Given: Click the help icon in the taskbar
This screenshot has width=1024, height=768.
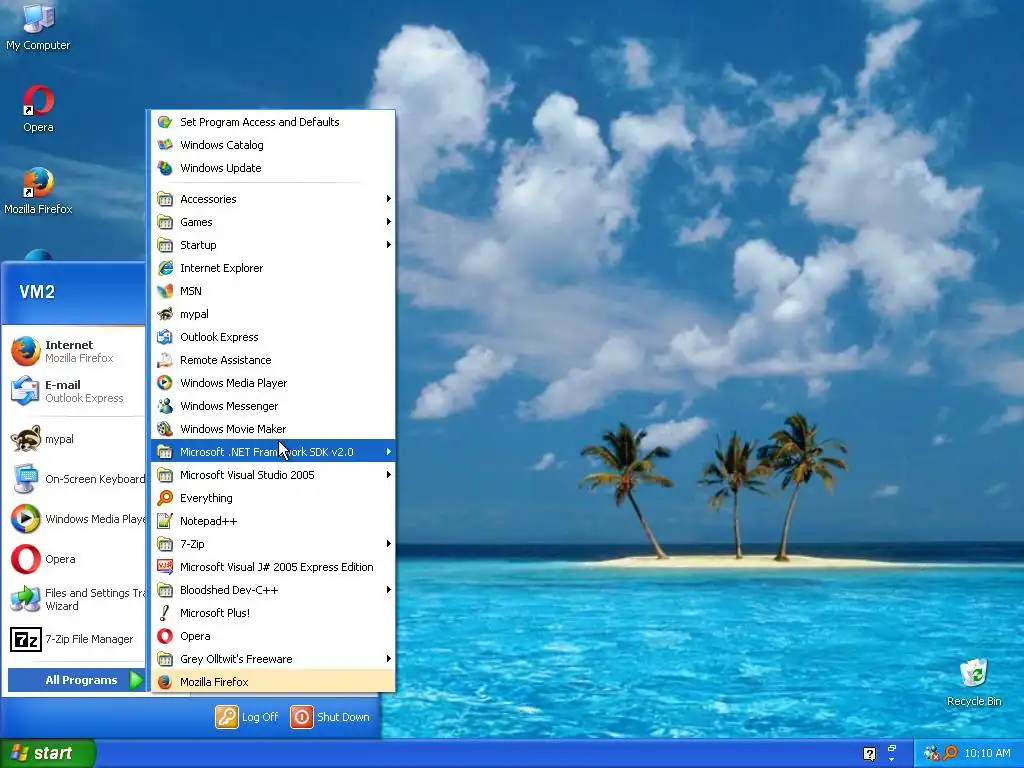Looking at the screenshot, I should 869,754.
